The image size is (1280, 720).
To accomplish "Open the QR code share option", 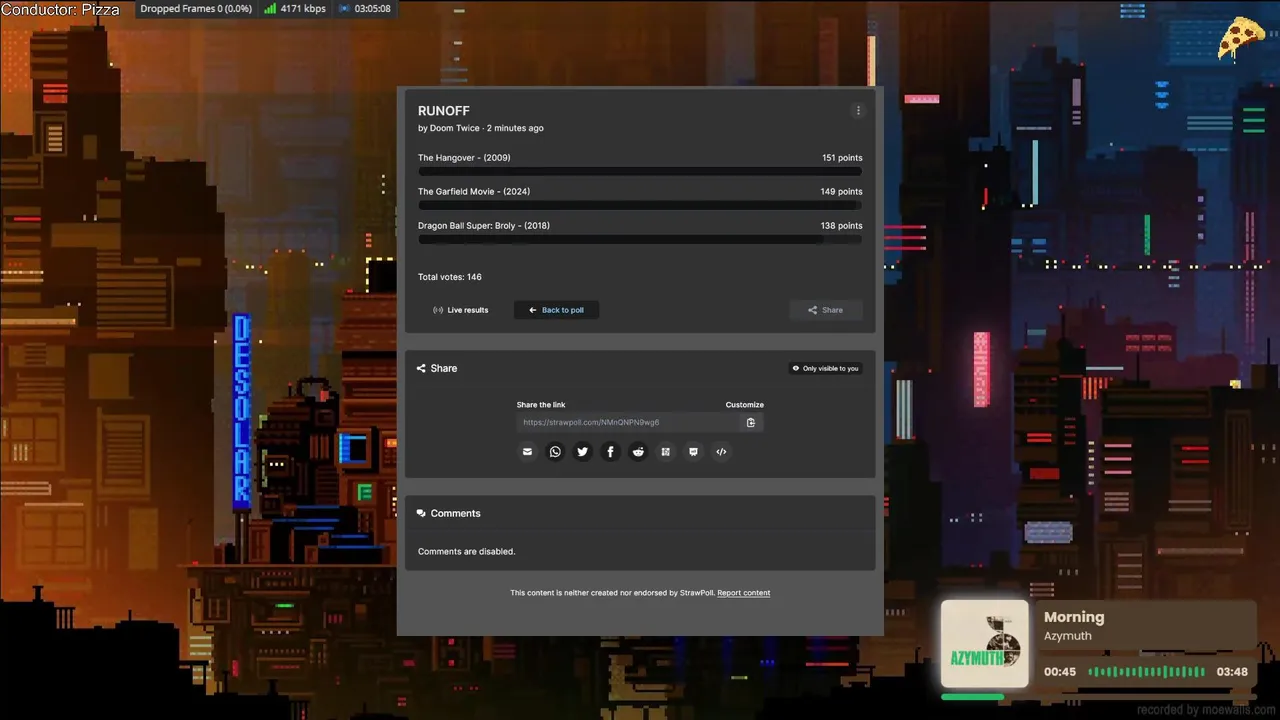I will 665,452.
